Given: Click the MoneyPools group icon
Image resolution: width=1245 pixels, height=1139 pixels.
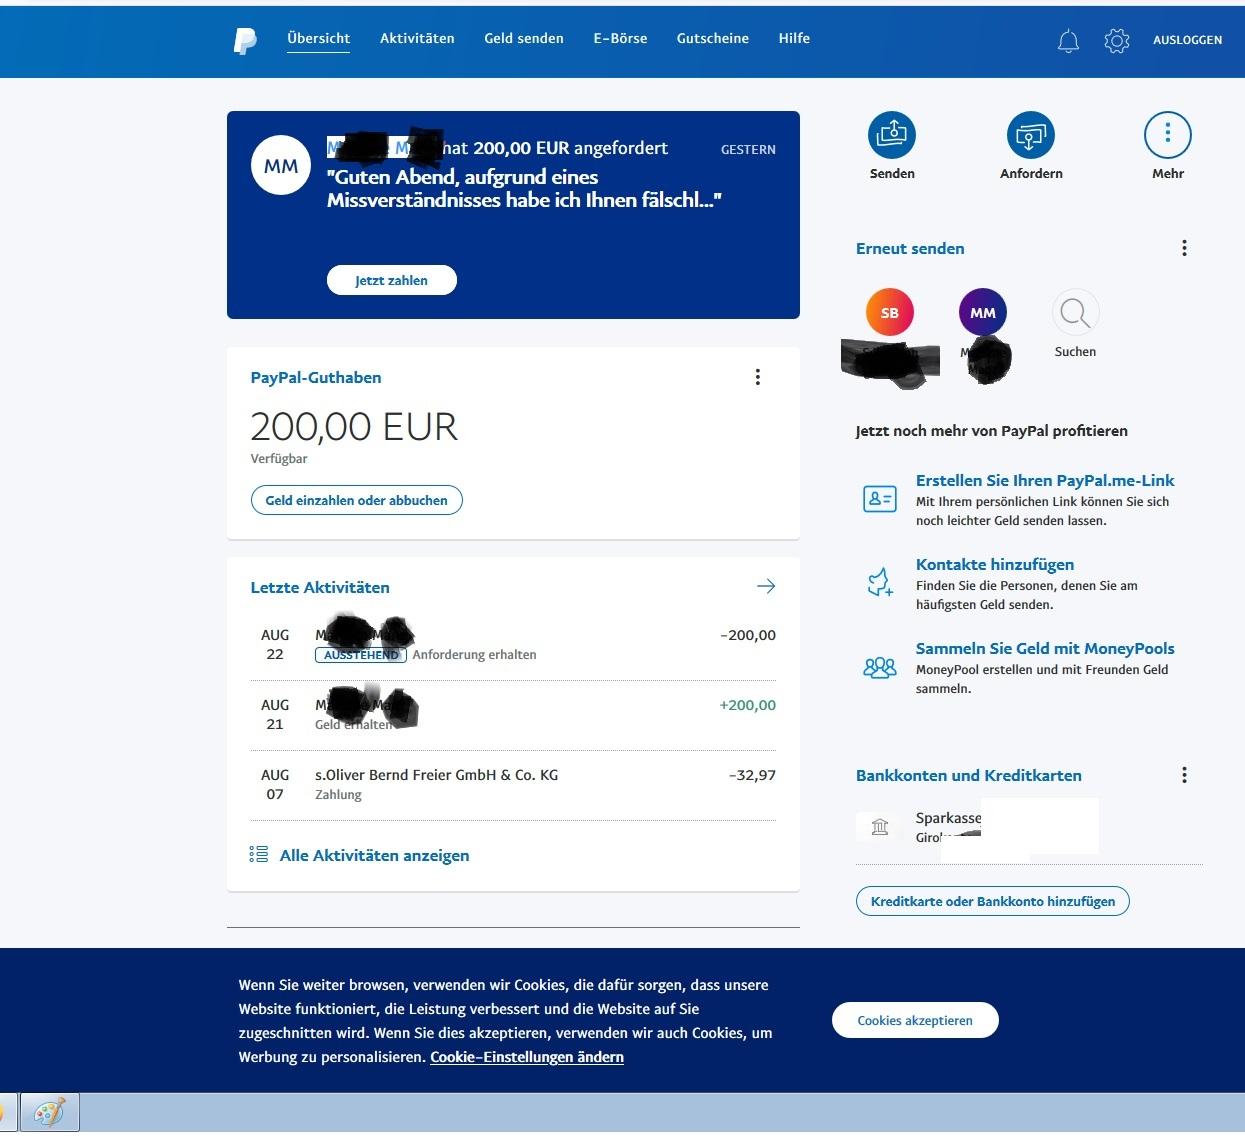Looking at the screenshot, I should (880, 667).
